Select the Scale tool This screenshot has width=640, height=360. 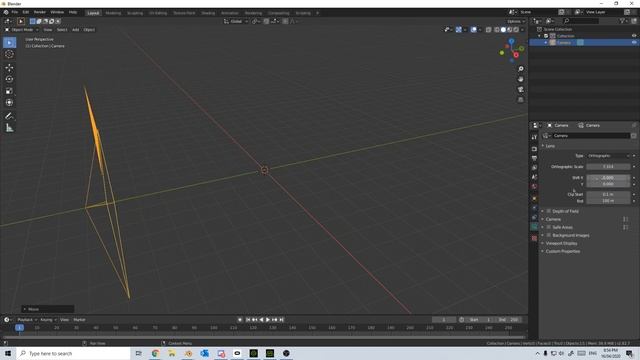coord(9,91)
